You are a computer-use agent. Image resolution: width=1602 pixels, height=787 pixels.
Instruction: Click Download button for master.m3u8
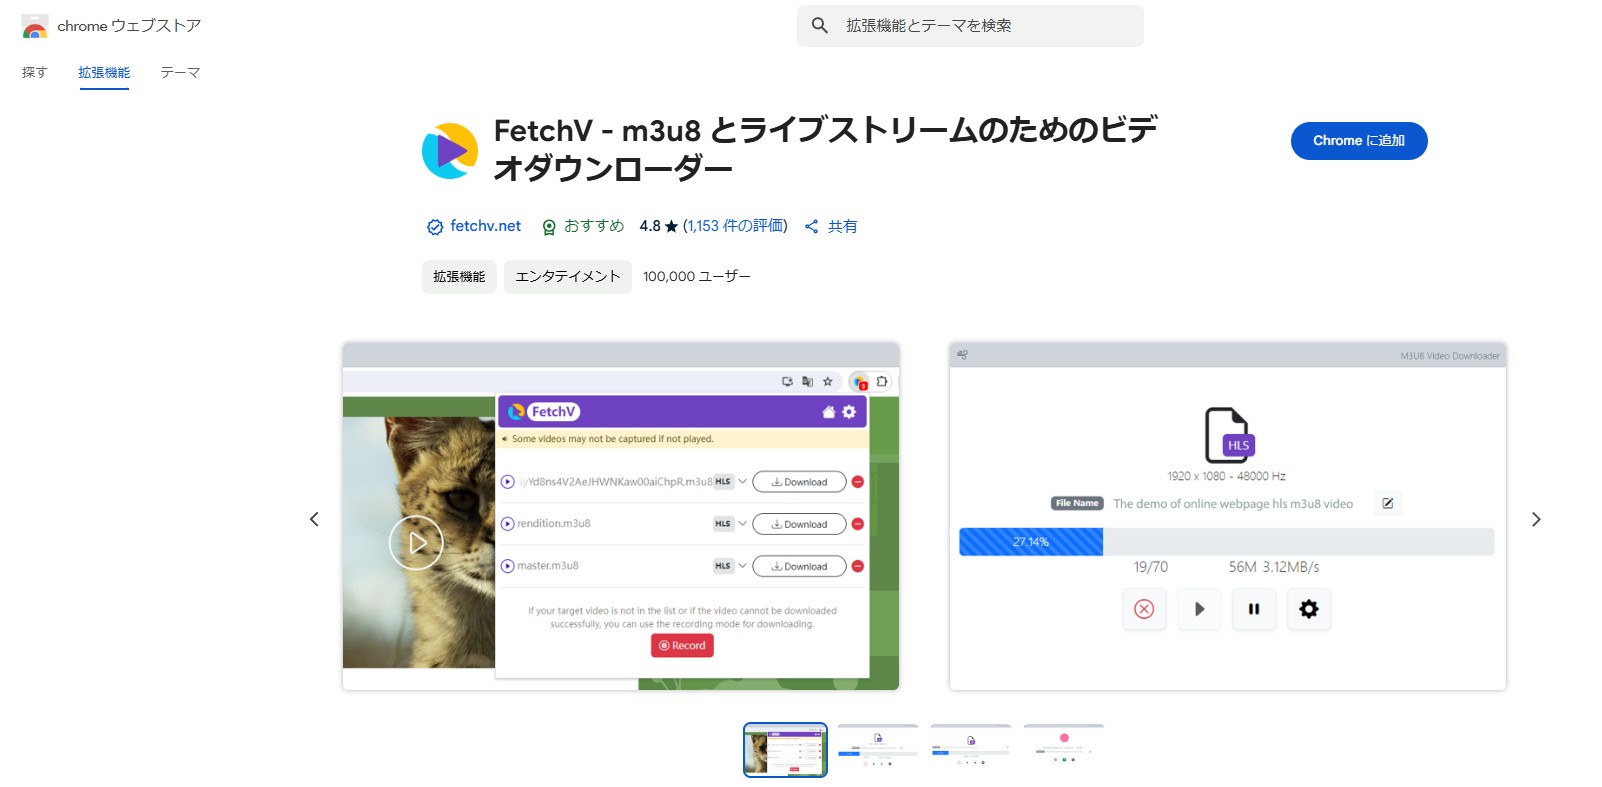click(799, 566)
